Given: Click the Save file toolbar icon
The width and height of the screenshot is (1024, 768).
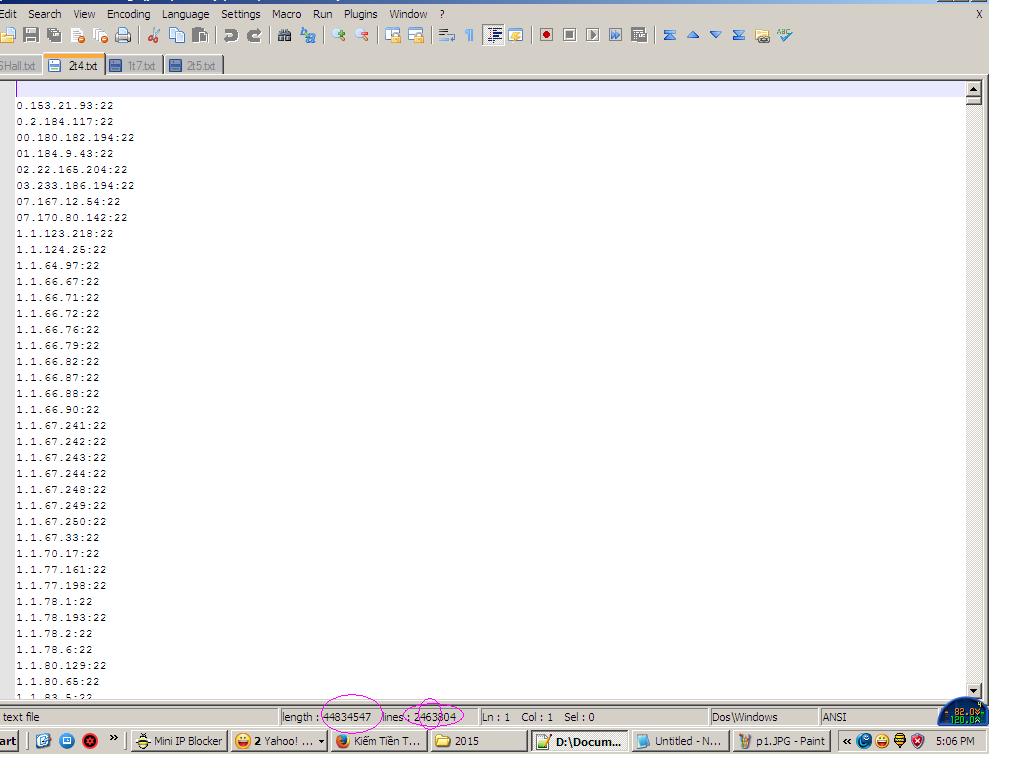Looking at the screenshot, I should (x=31, y=35).
